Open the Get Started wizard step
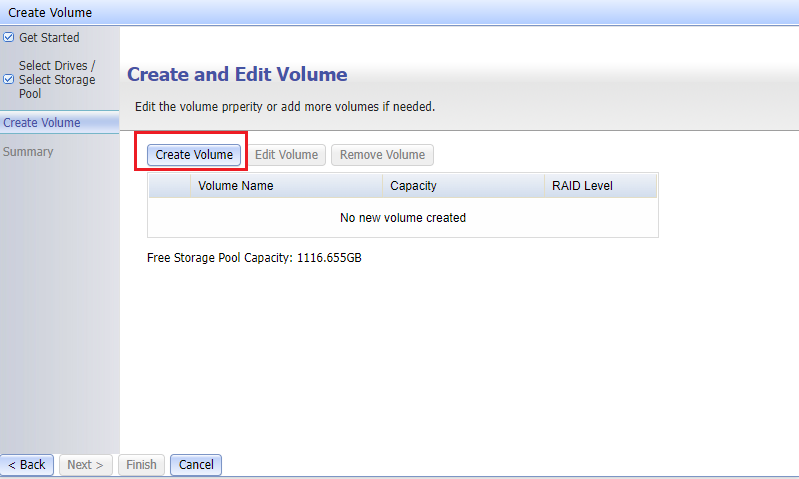 49,38
